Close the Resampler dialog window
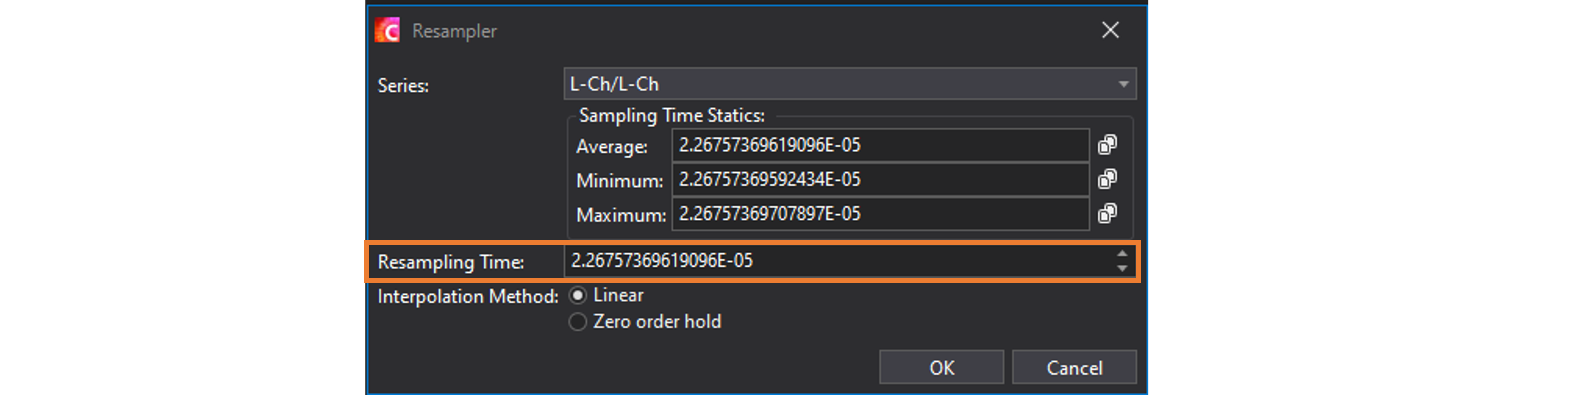Viewport: 1583px width, 395px height. click(1110, 30)
